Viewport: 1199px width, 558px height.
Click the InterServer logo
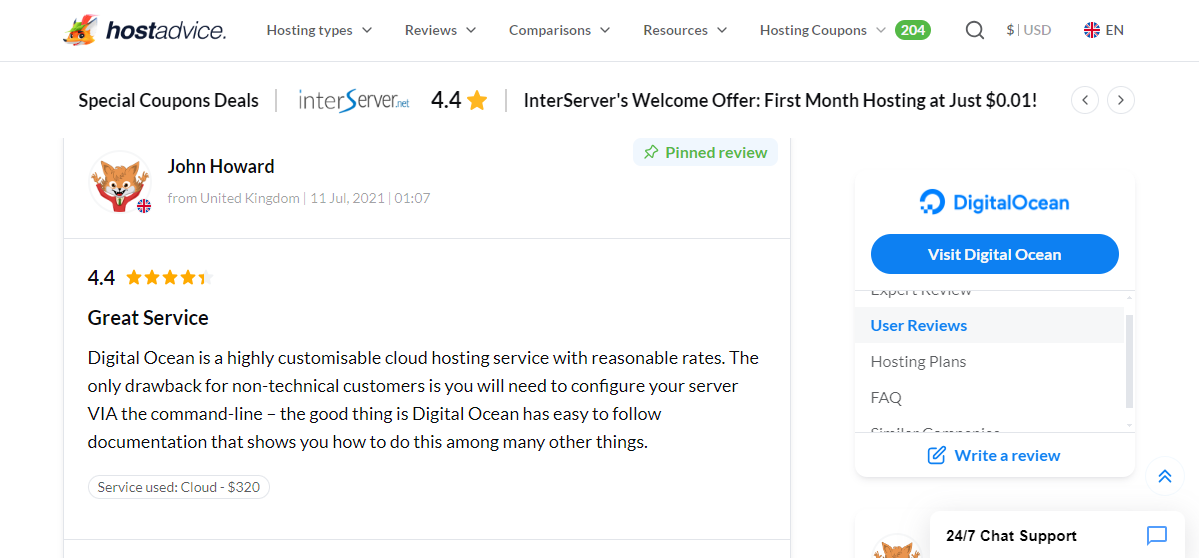tap(354, 100)
